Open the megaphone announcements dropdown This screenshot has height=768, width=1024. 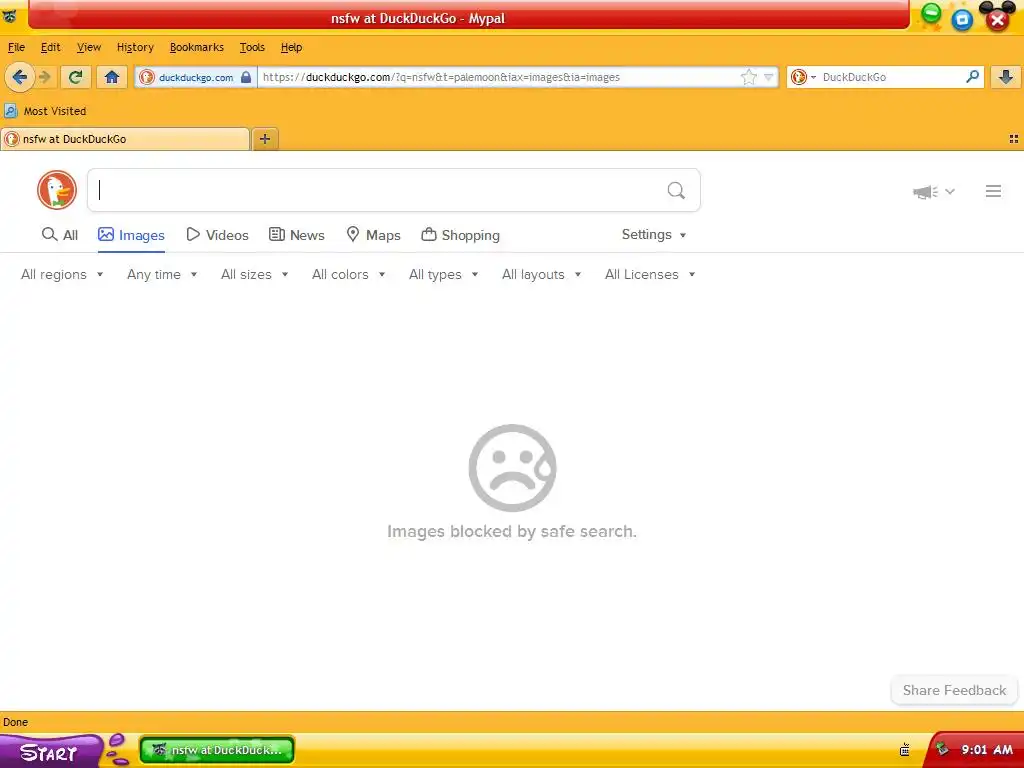[934, 191]
